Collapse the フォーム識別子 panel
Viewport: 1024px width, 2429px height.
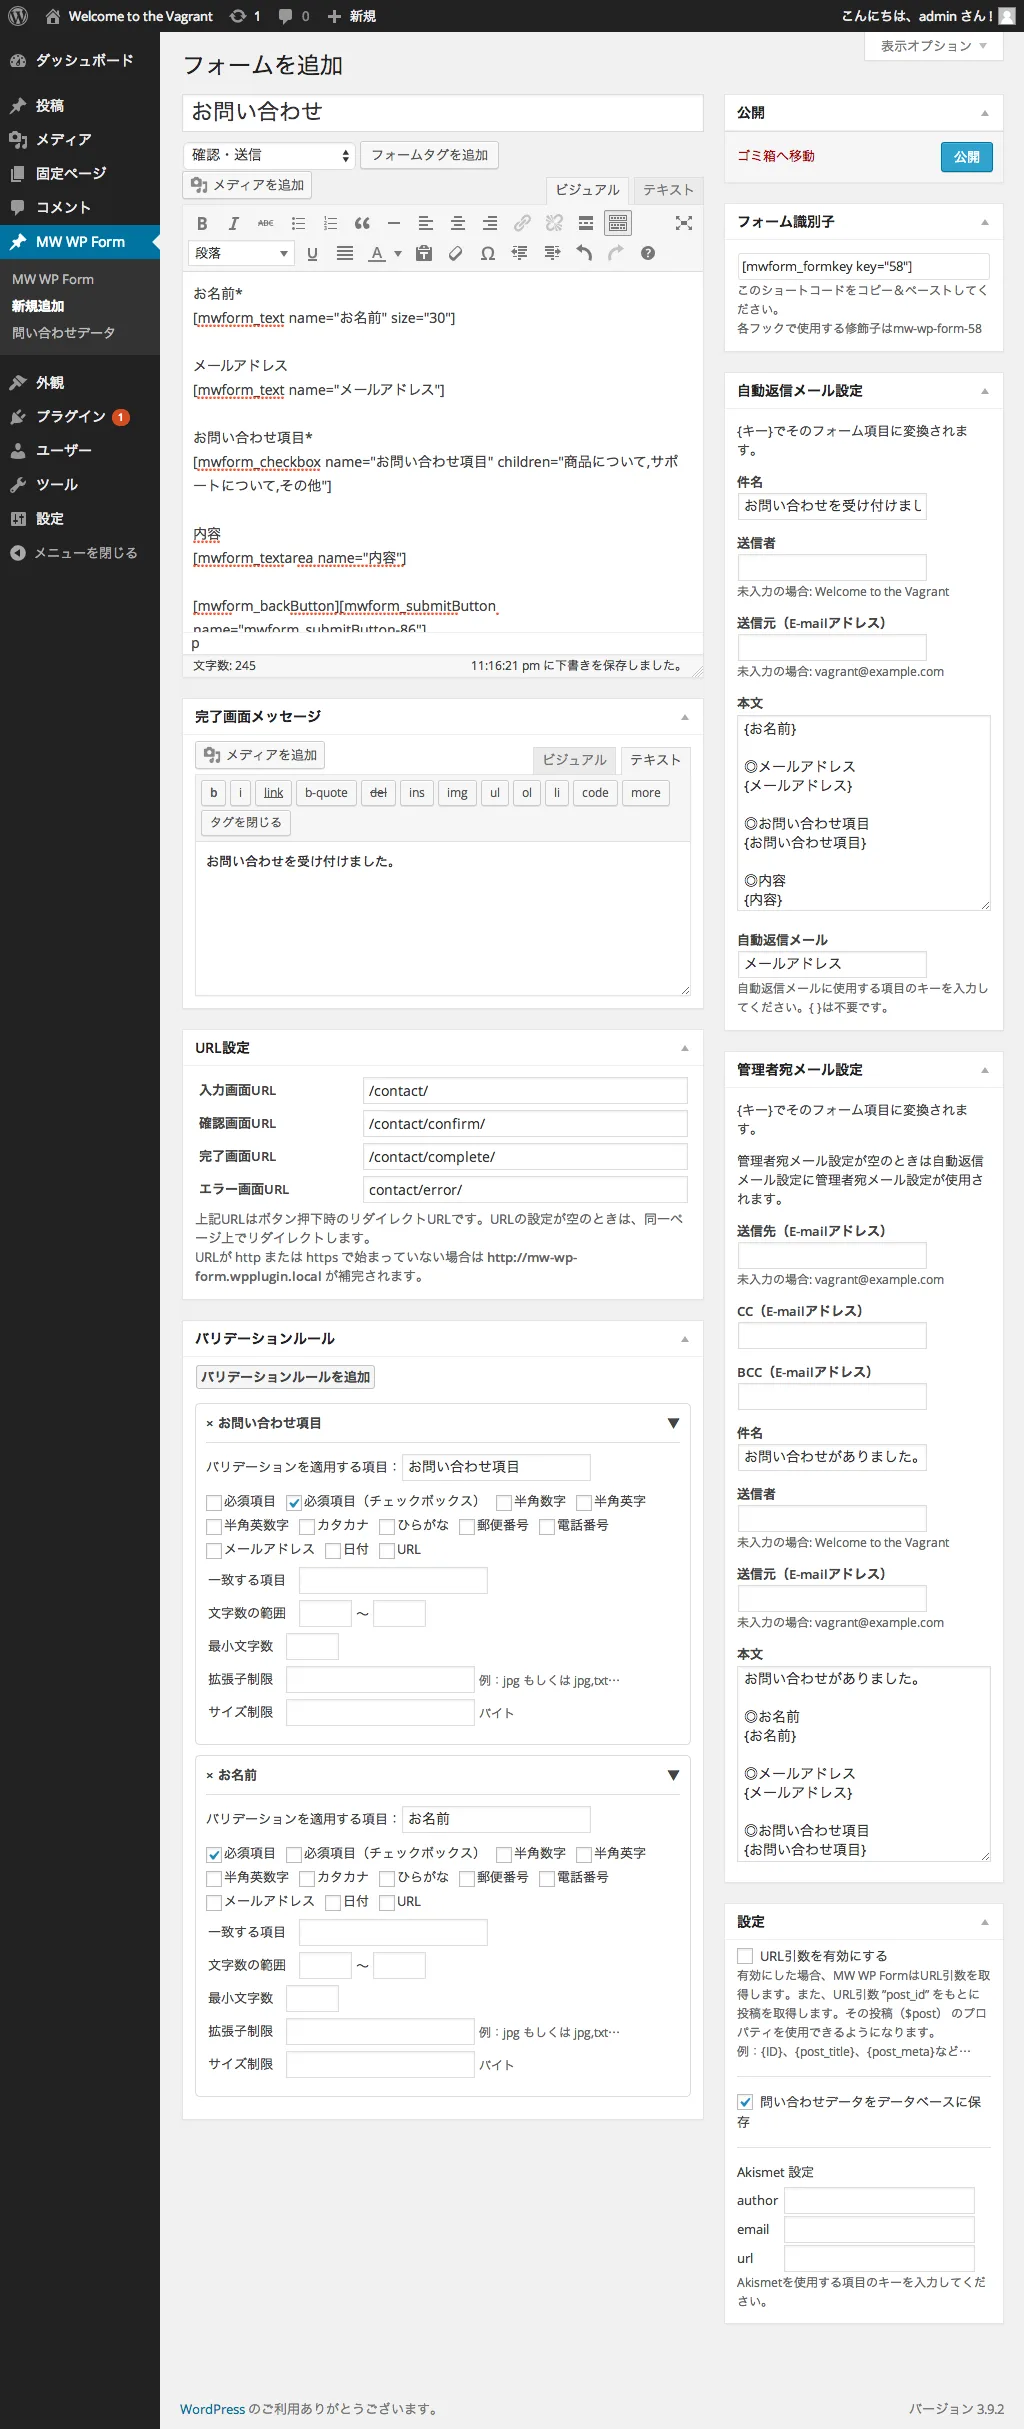[985, 222]
